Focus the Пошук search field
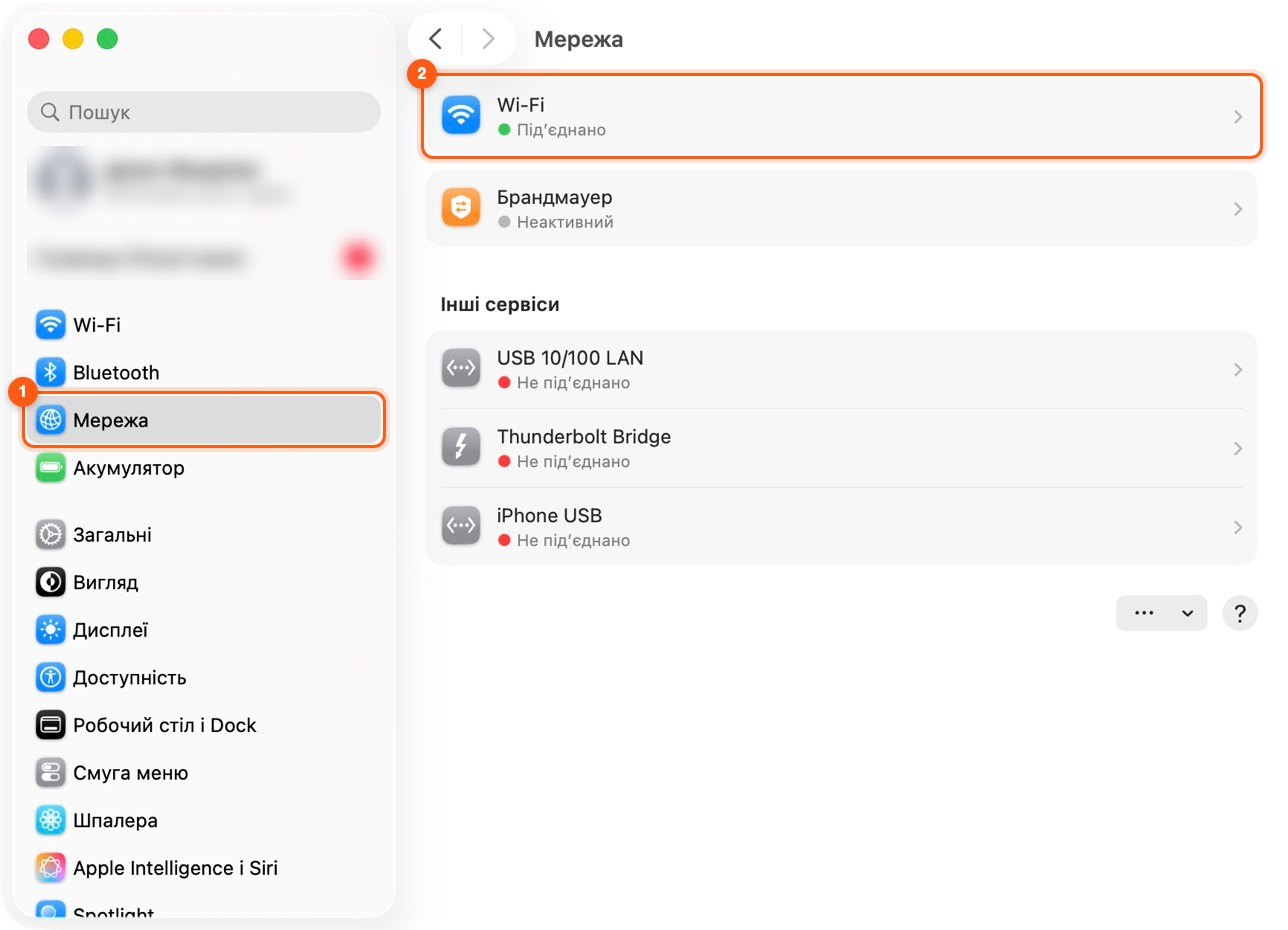 (x=204, y=112)
